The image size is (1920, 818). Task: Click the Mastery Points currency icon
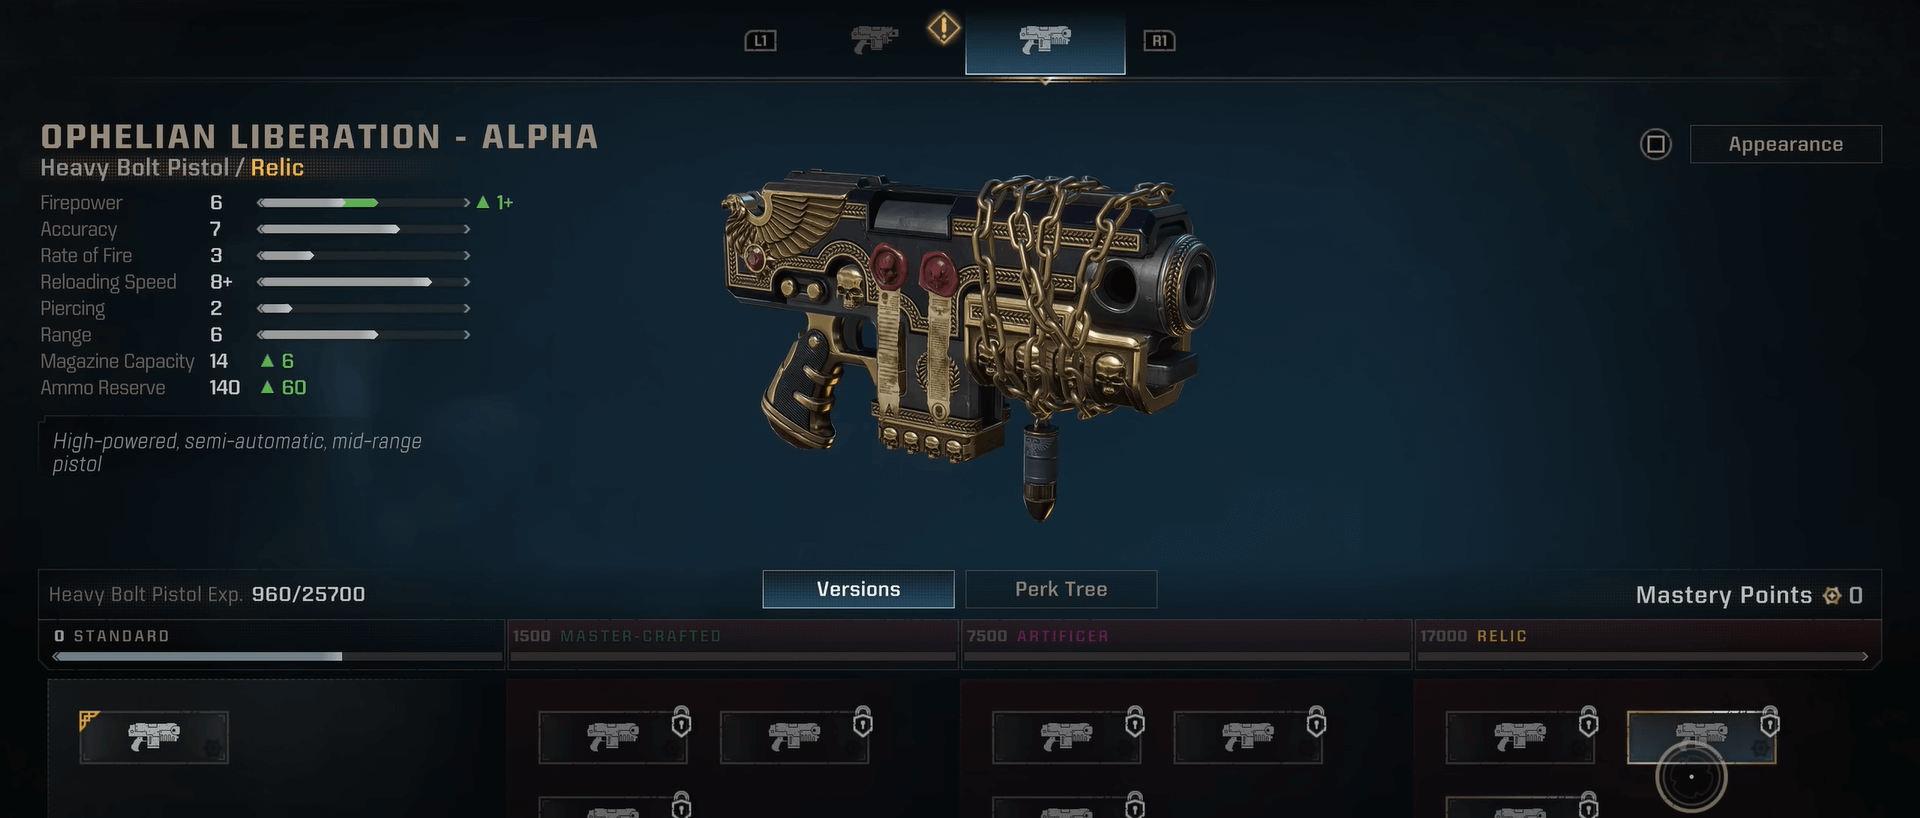(1832, 596)
